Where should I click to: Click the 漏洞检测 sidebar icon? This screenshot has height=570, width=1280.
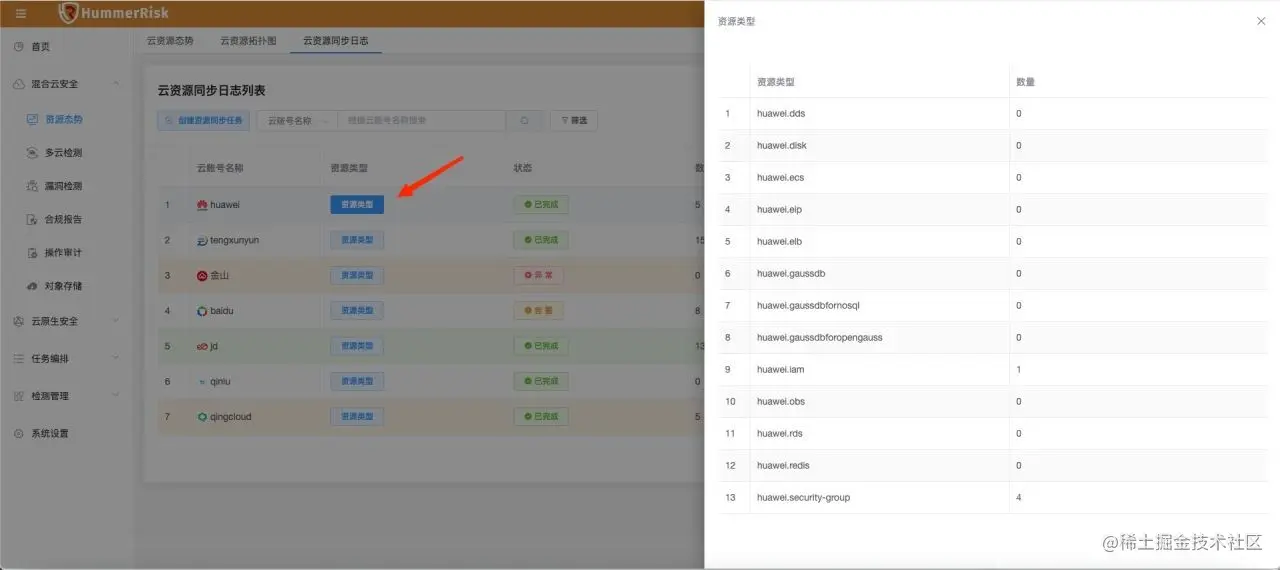point(33,186)
